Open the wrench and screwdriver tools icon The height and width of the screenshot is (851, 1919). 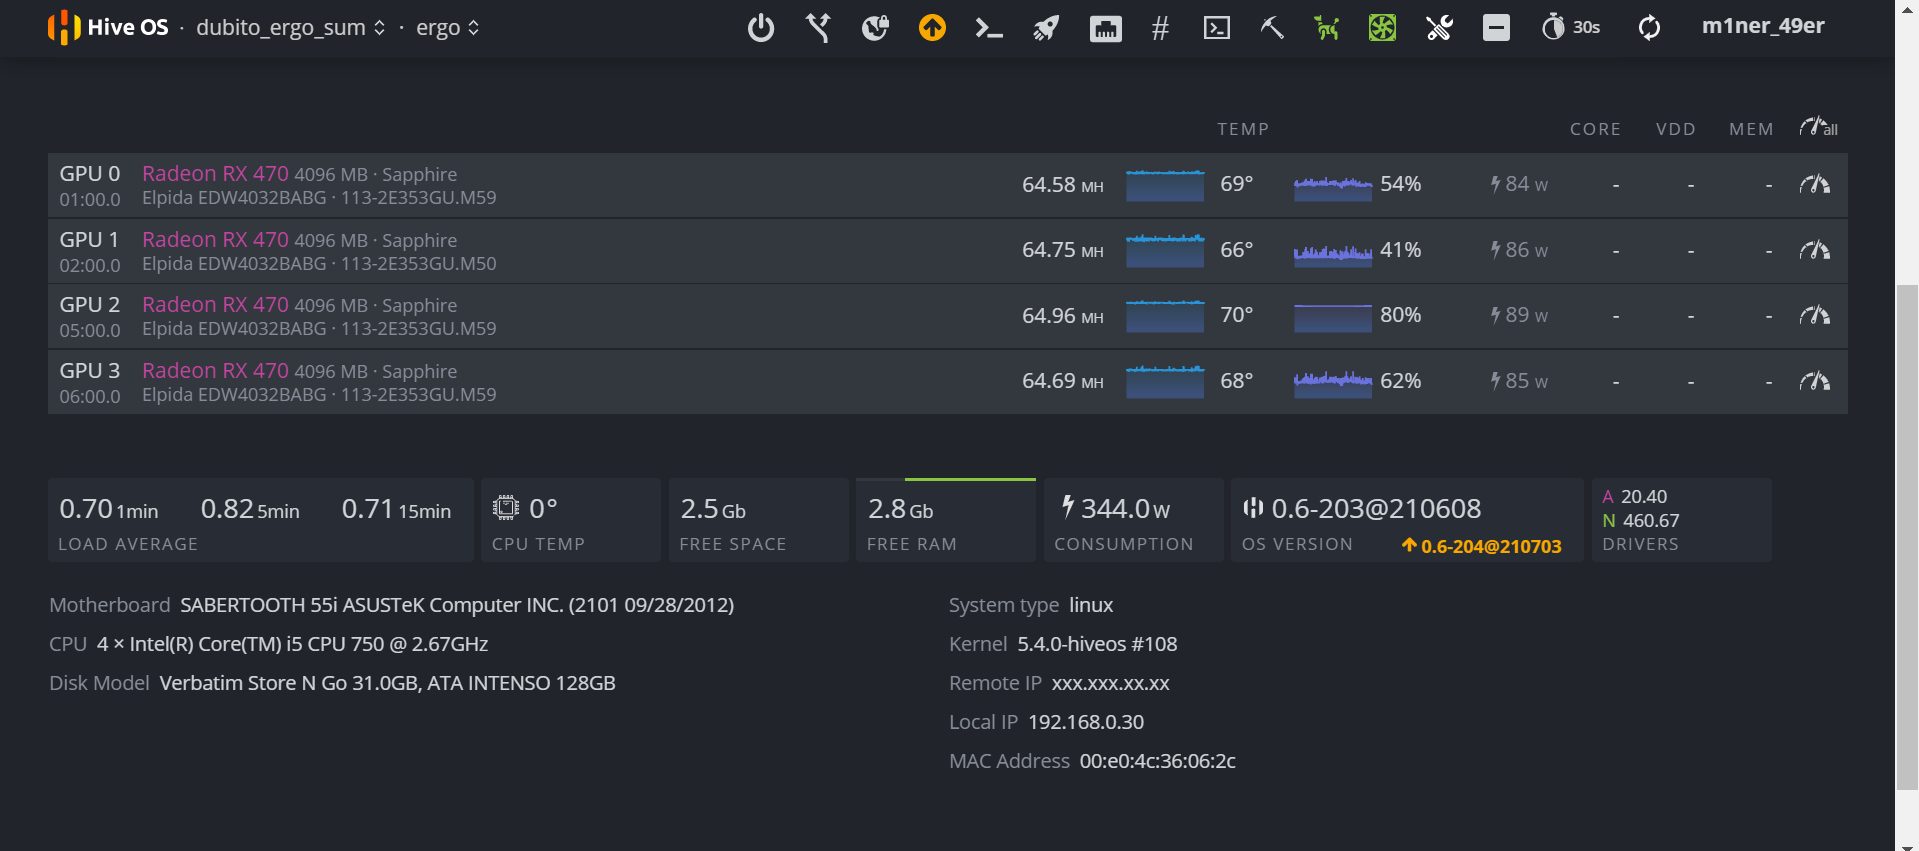coord(1439,28)
